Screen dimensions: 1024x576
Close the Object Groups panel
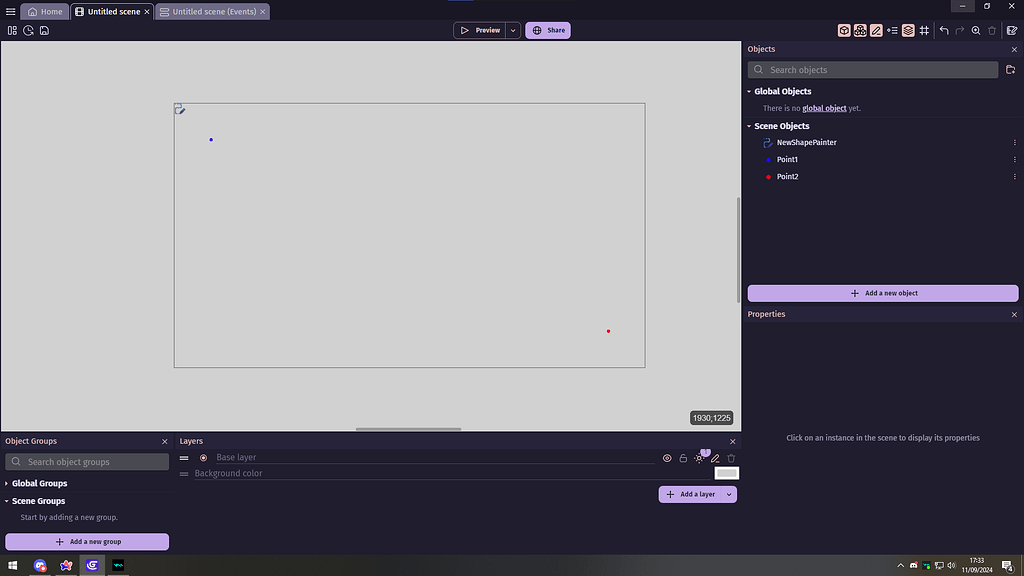click(165, 441)
